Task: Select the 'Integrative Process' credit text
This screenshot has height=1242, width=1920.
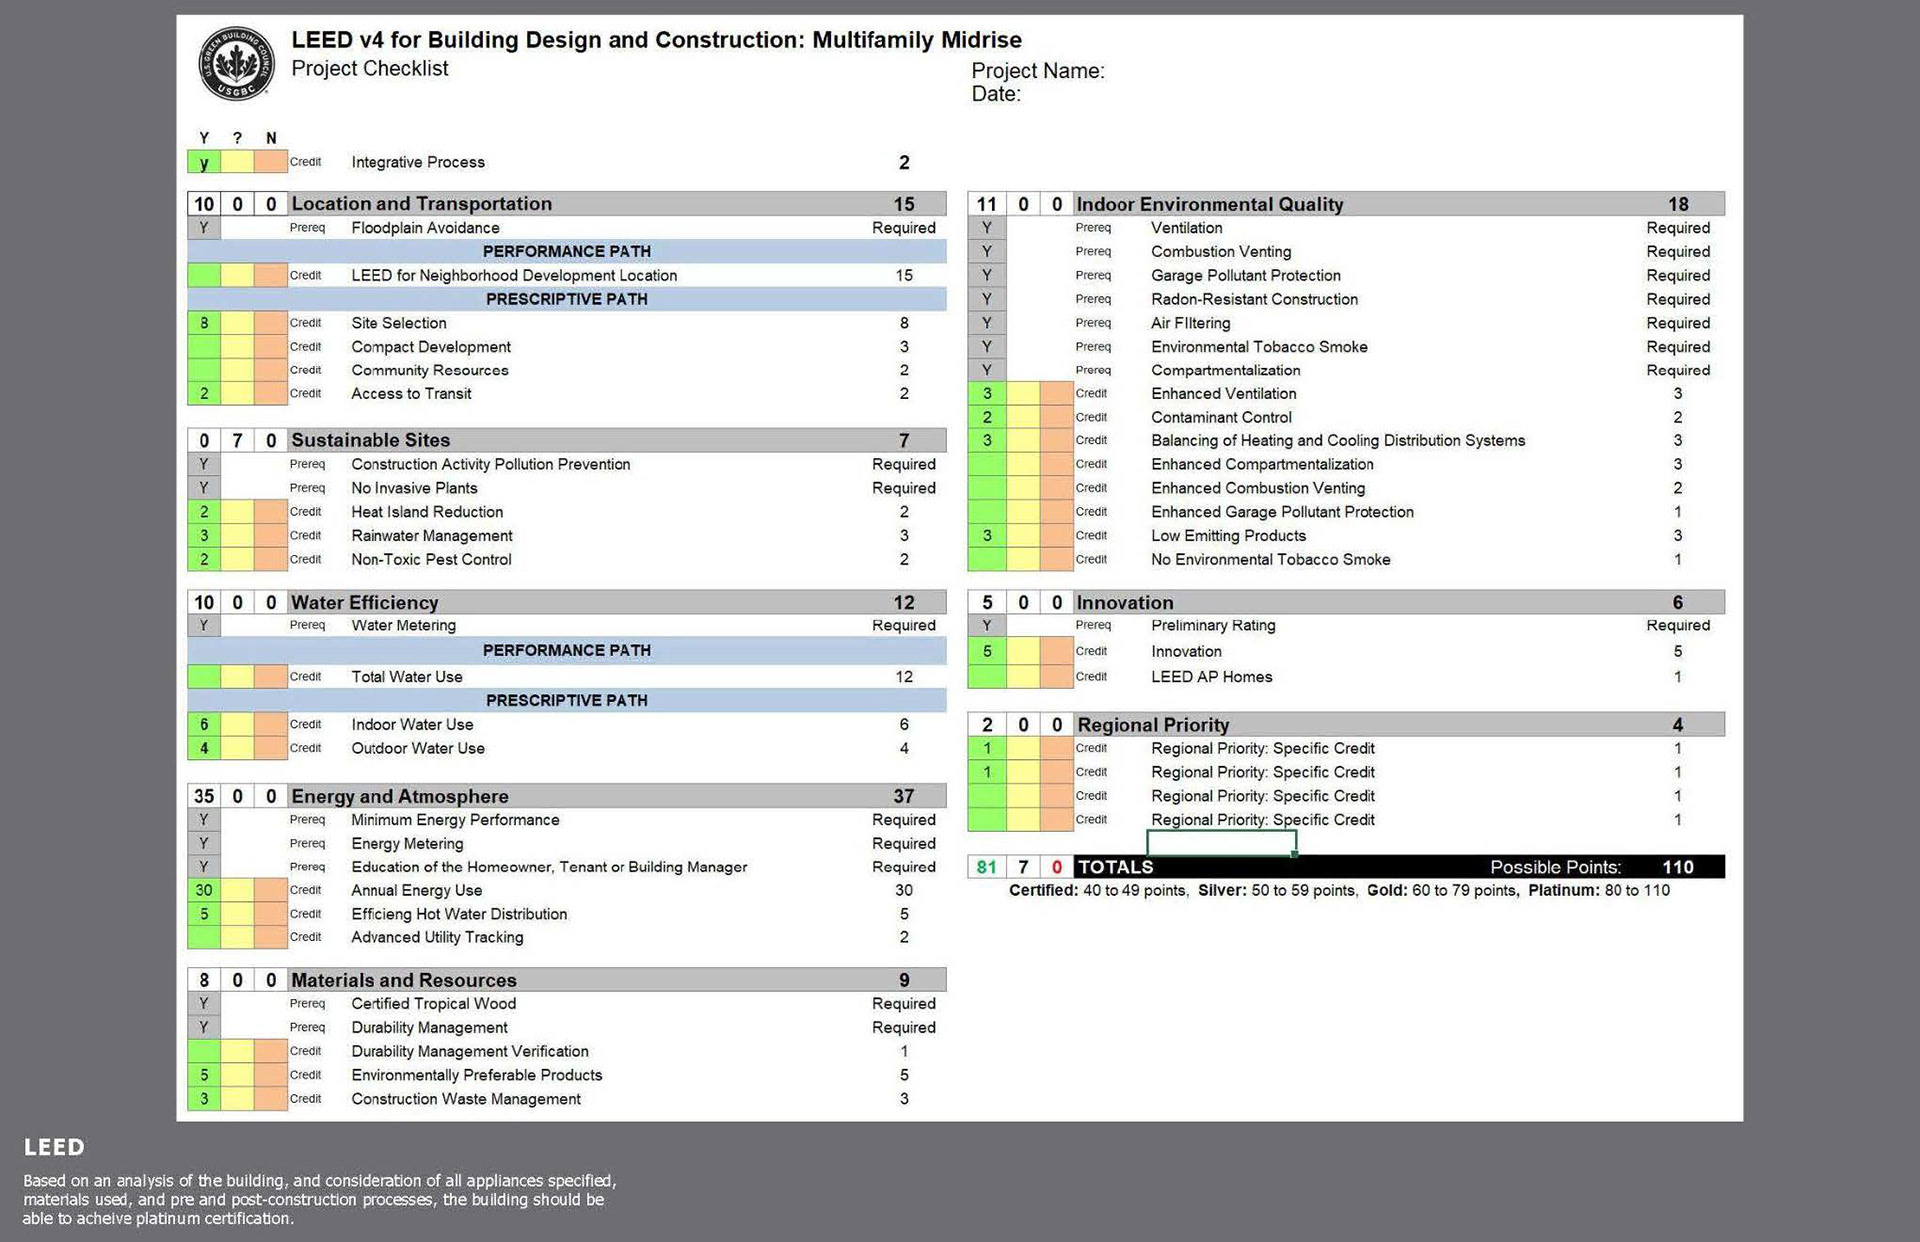Action: tap(418, 162)
